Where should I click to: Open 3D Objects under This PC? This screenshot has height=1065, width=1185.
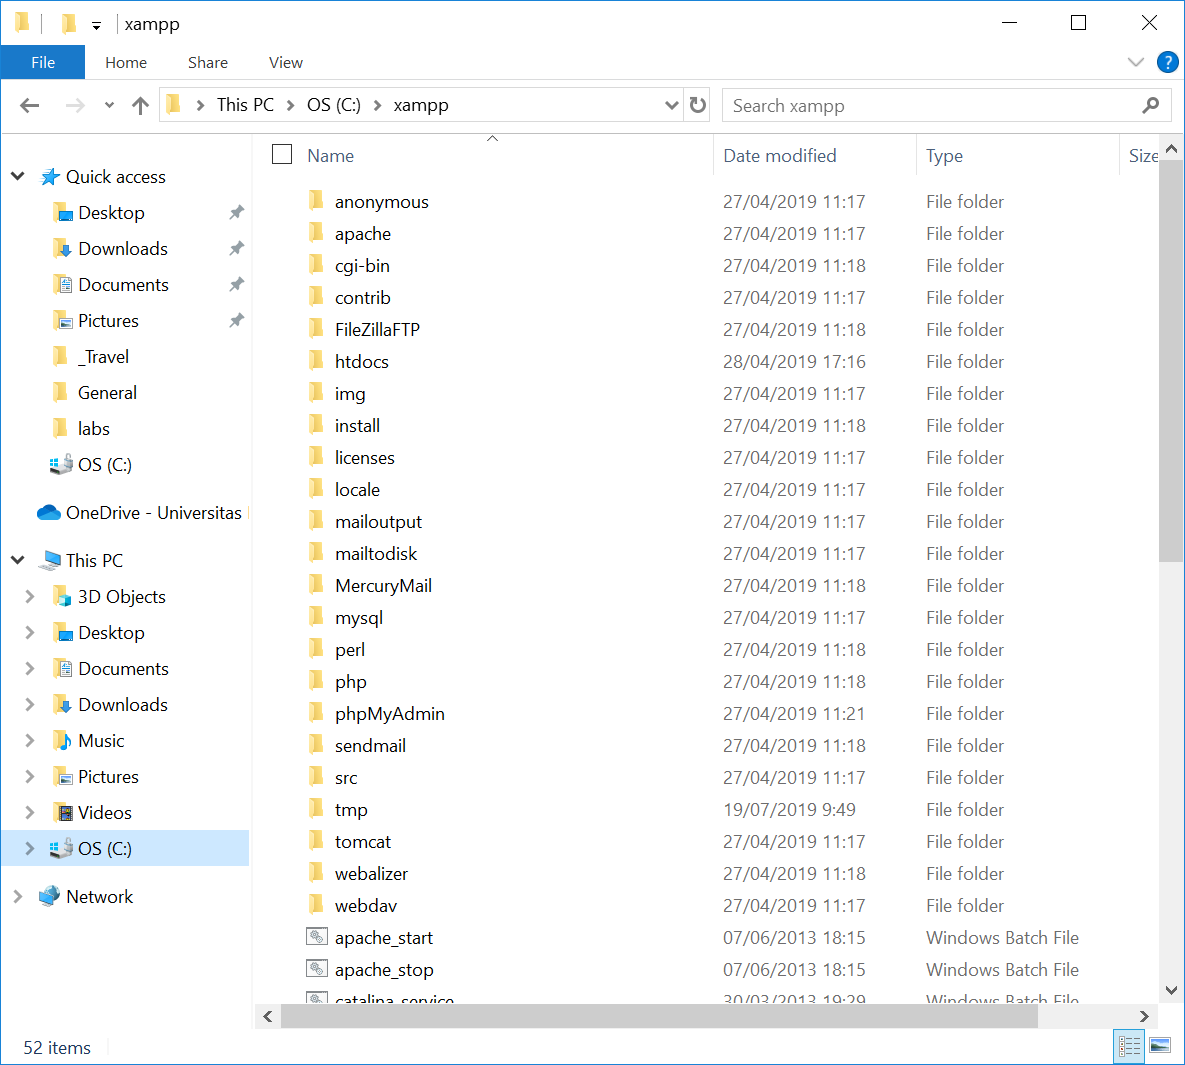click(109, 596)
